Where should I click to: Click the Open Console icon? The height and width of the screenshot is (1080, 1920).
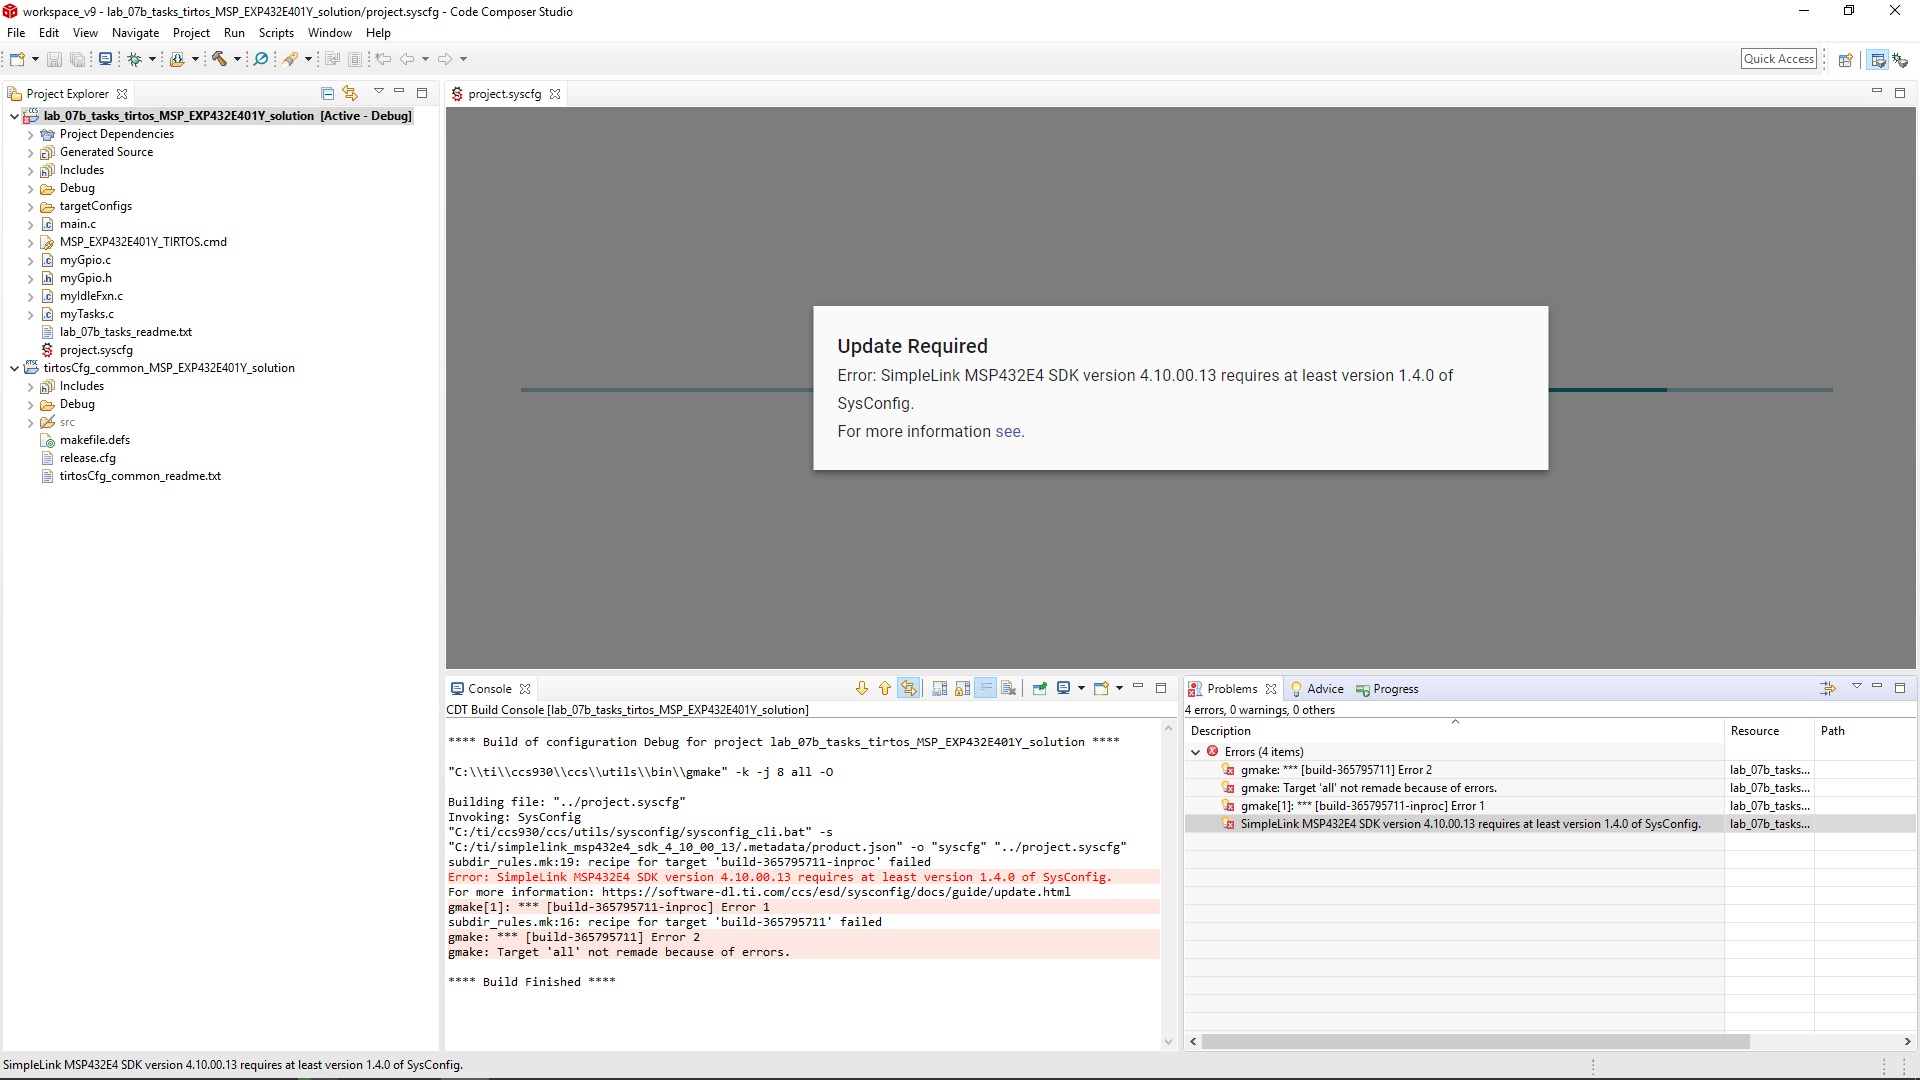pyautogui.click(x=1101, y=688)
